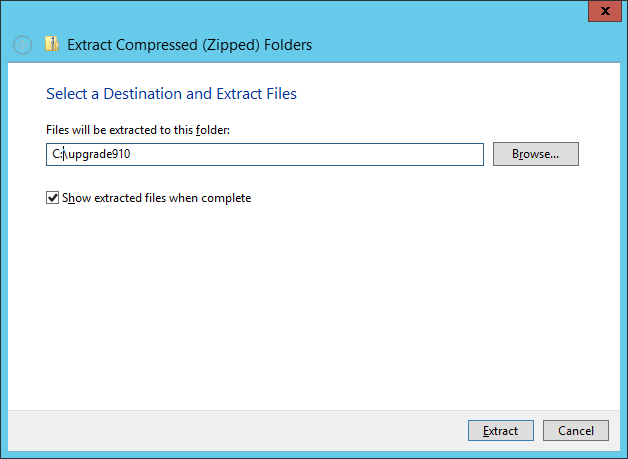Image resolution: width=628 pixels, height=459 pixels.
Task: Click the empty blue title bar area
Action: (x=300, y=12)
